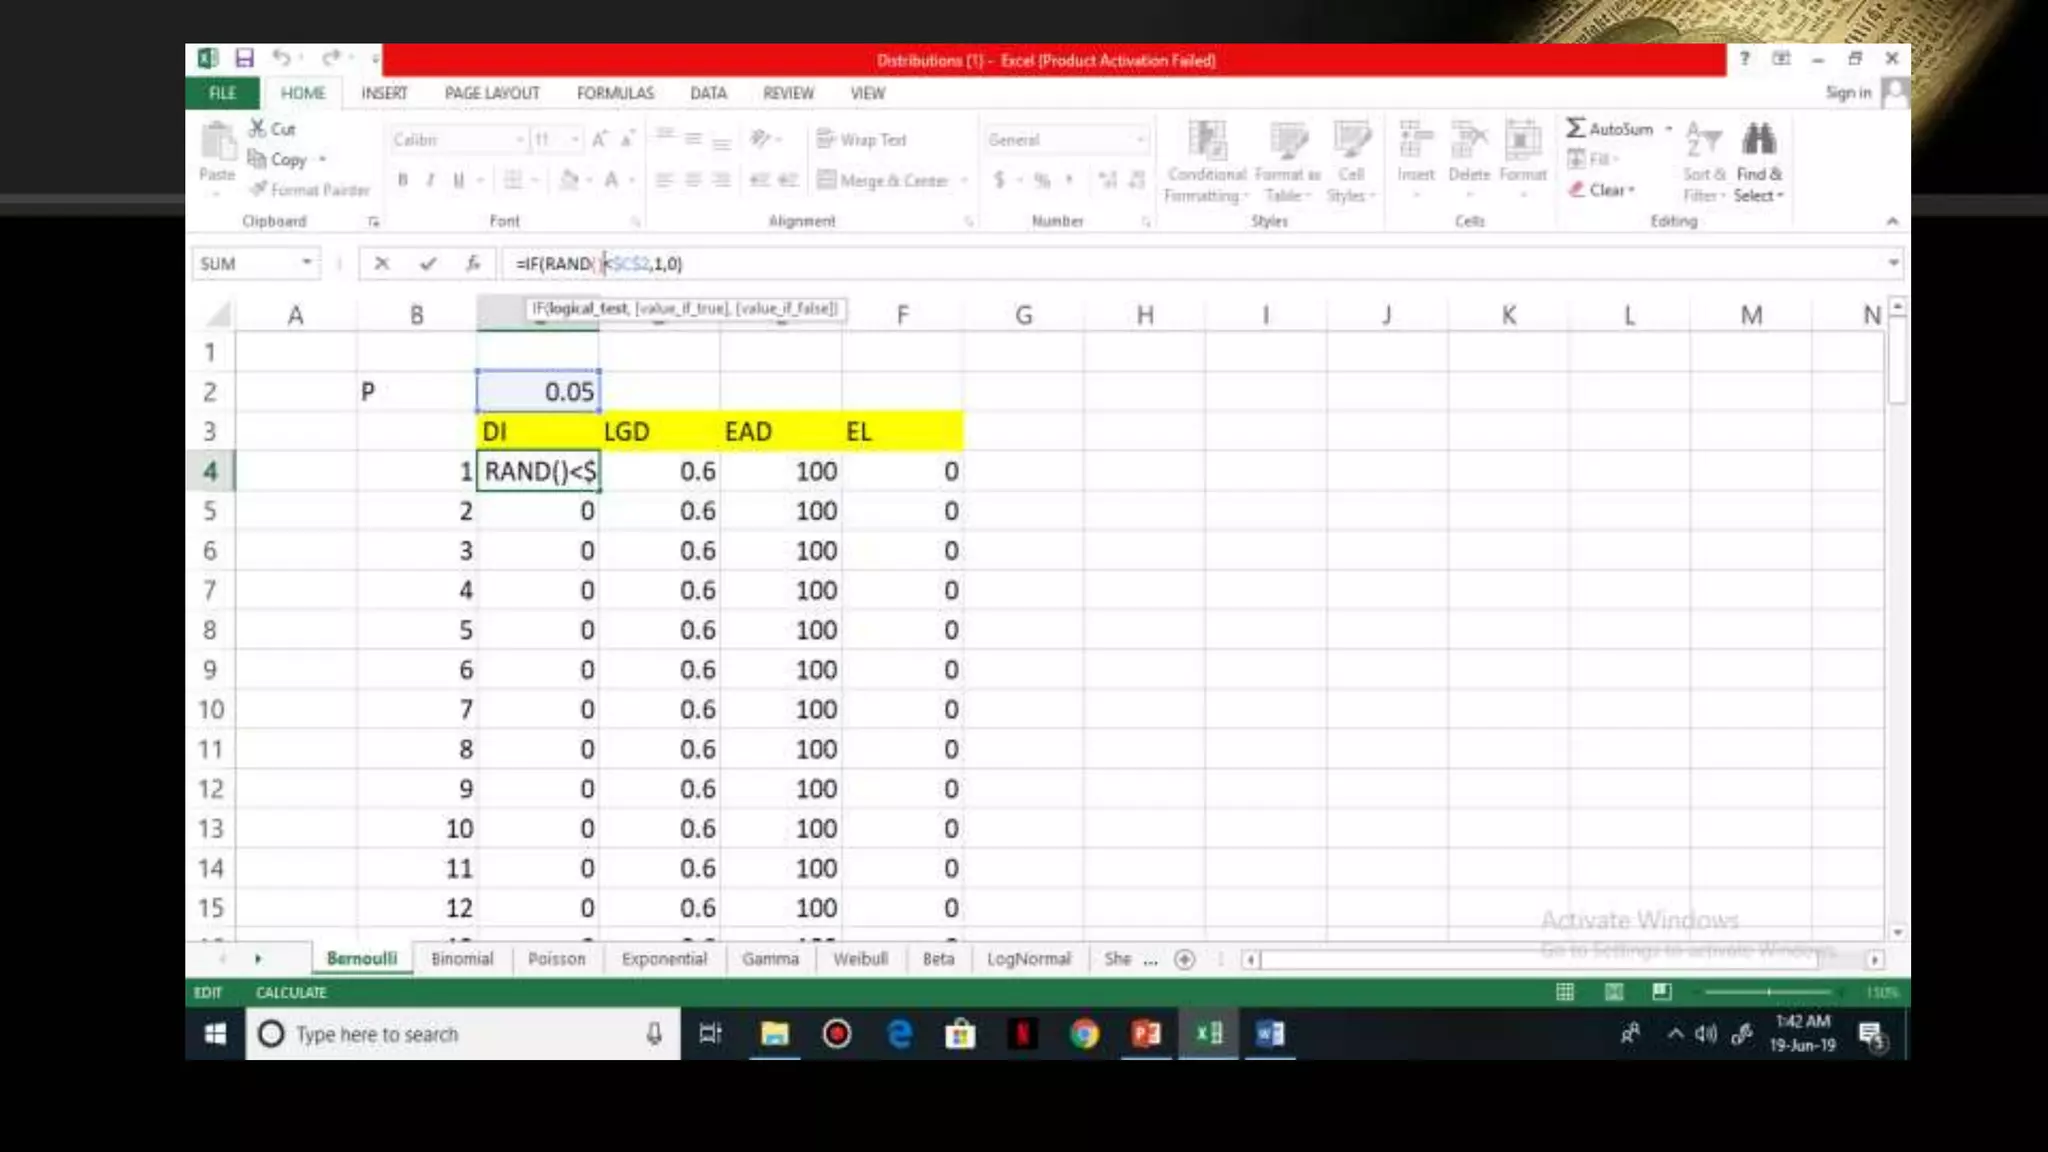Switch to Page Layout view in status bar

[x=1614, y=992]
